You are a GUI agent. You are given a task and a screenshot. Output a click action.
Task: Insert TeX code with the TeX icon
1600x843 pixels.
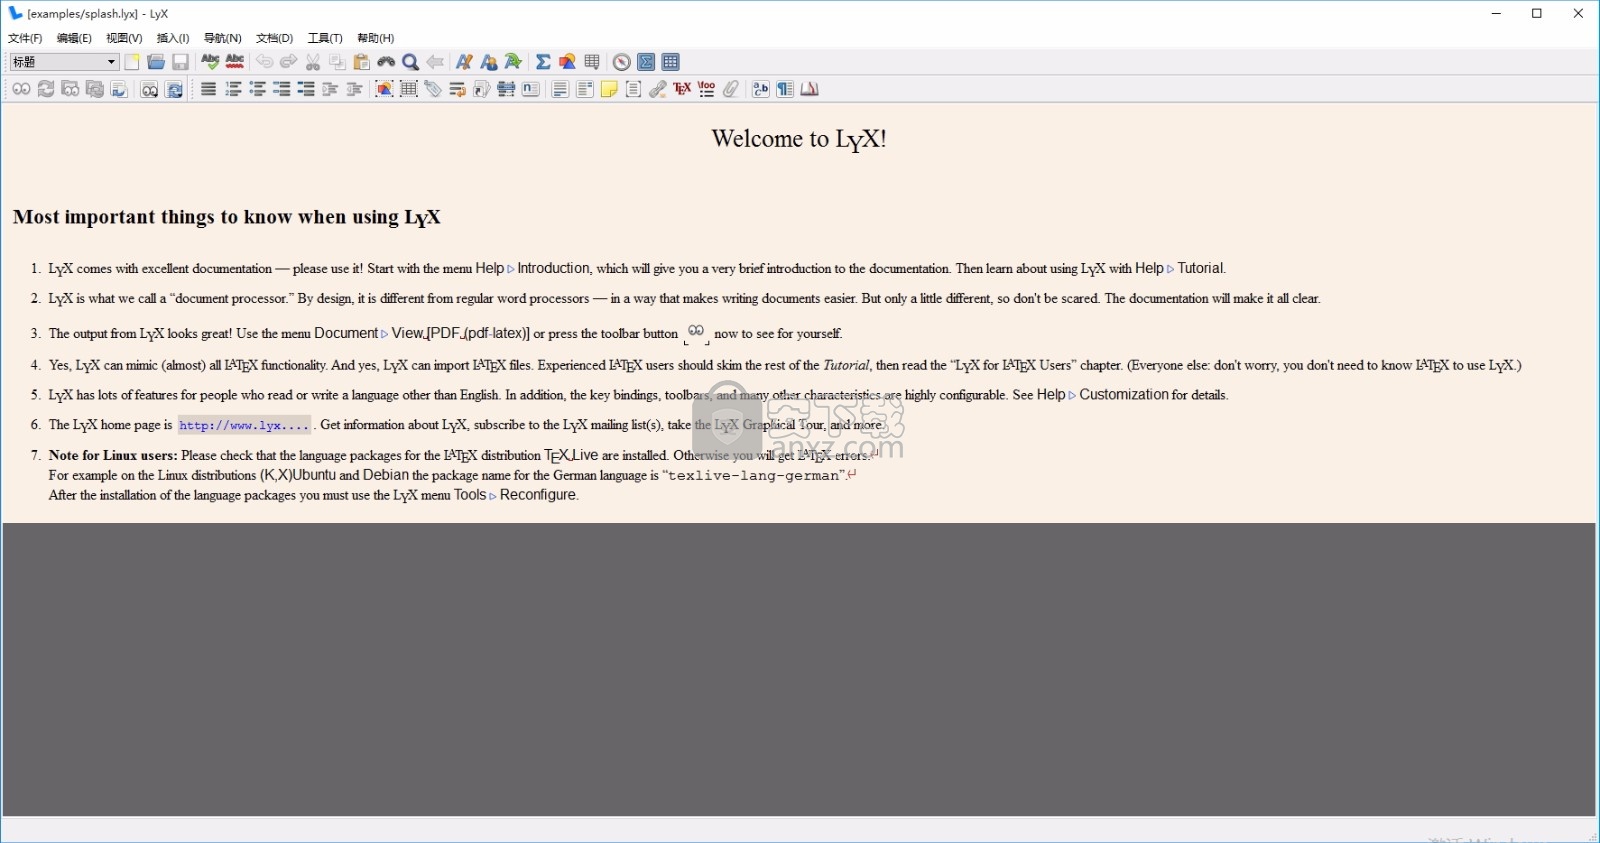[682, 89]
